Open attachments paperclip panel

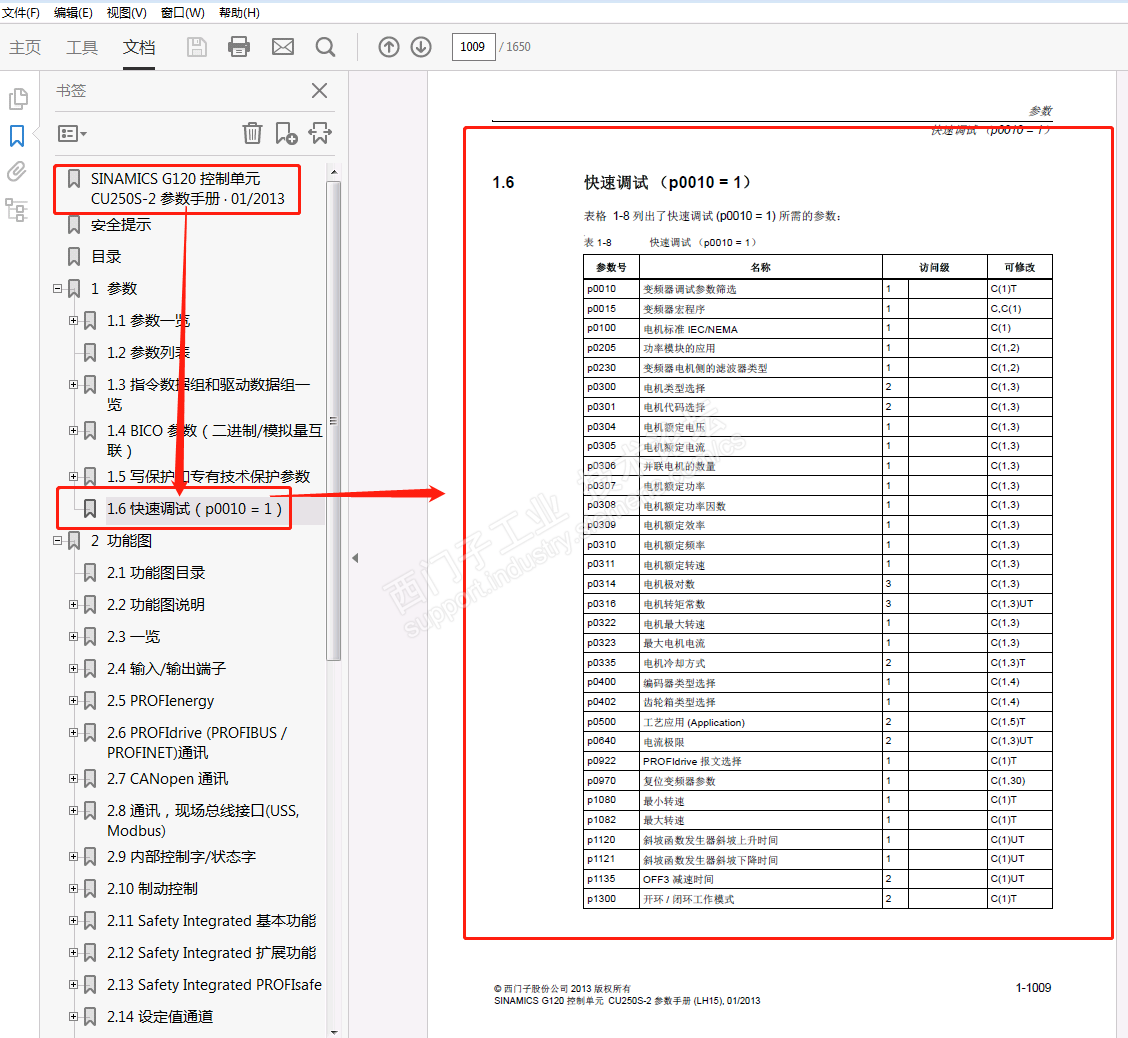click(17, 171)
